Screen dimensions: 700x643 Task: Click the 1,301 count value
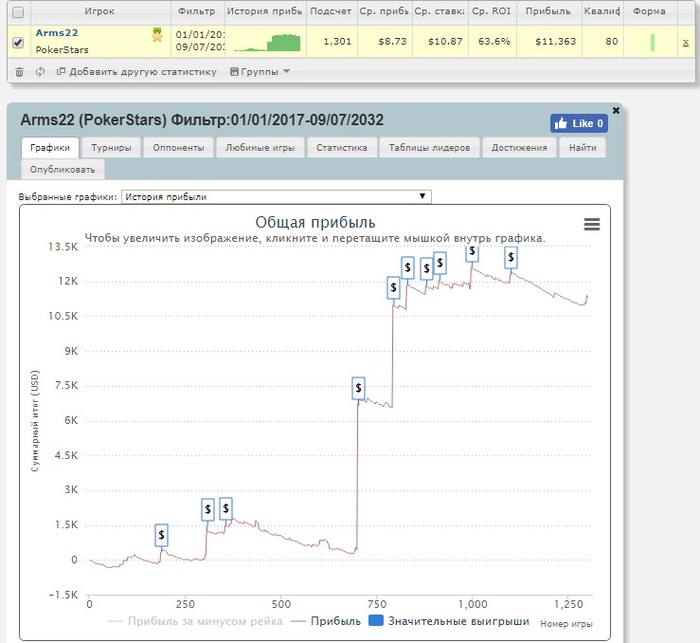(337, 42)
